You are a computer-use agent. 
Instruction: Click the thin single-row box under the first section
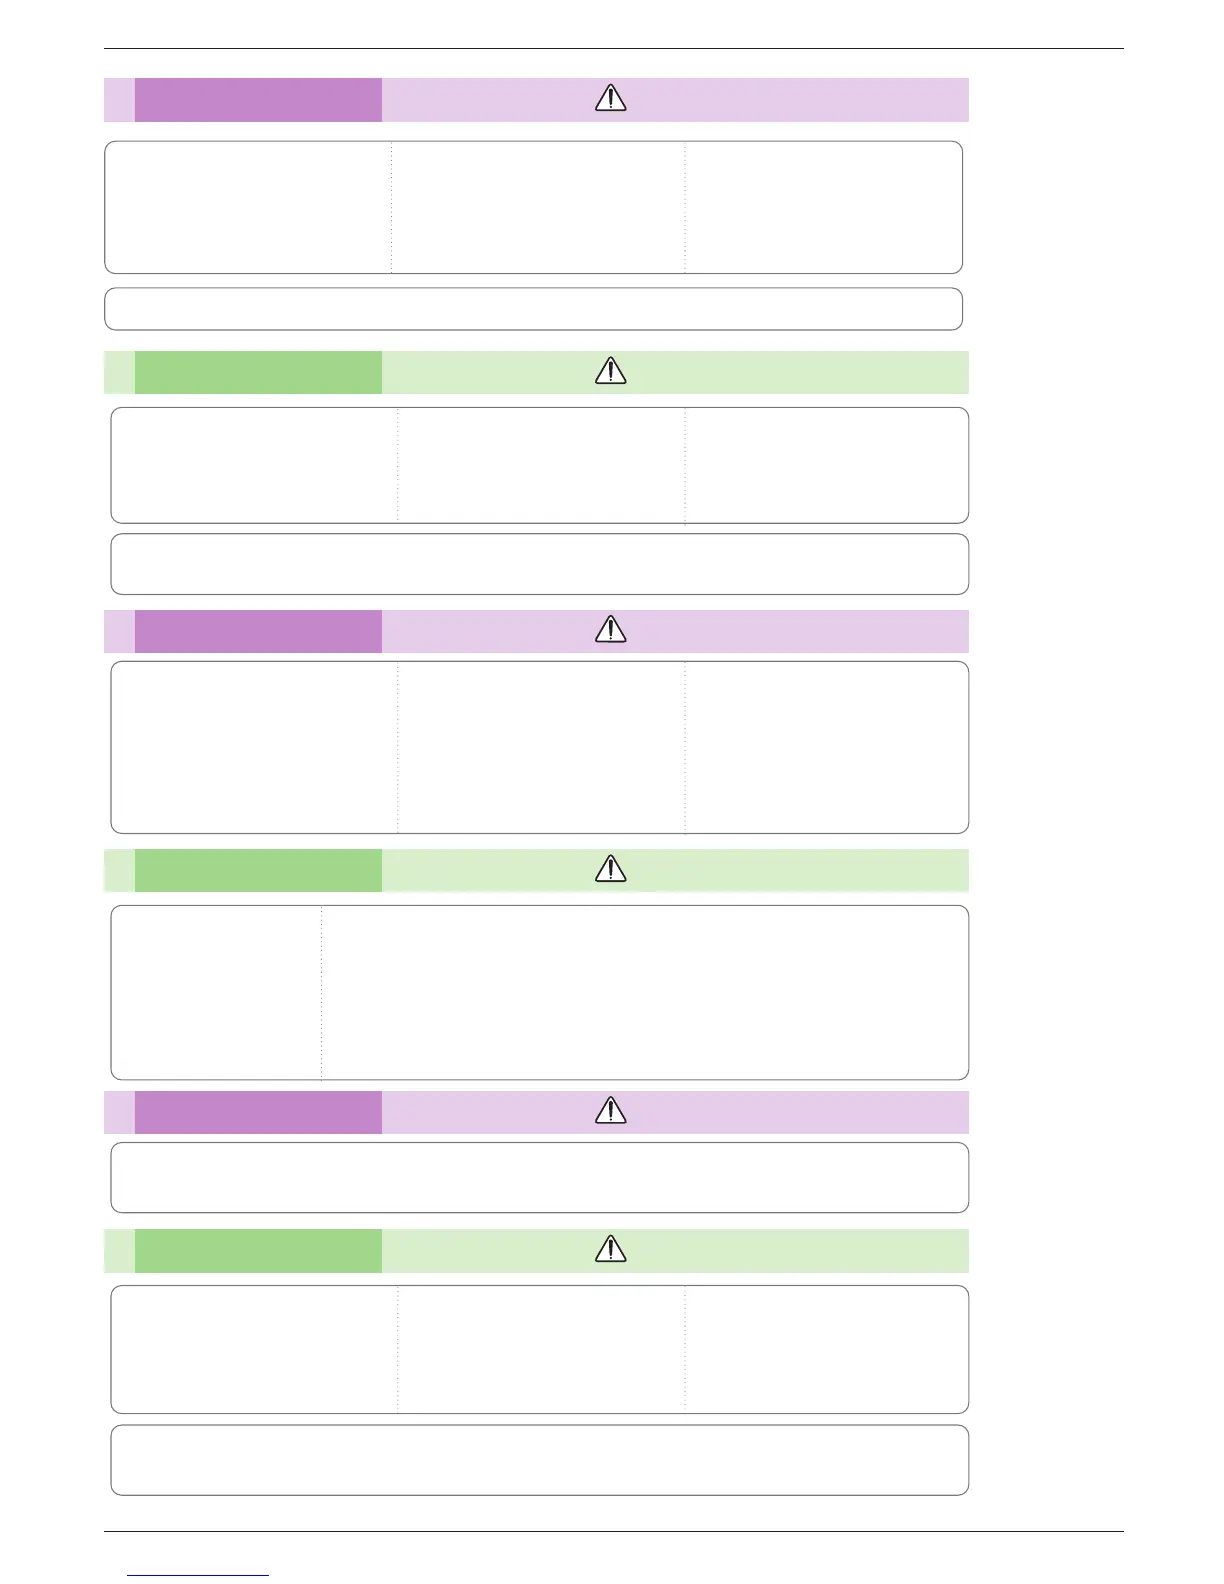(x=533, y=309)
